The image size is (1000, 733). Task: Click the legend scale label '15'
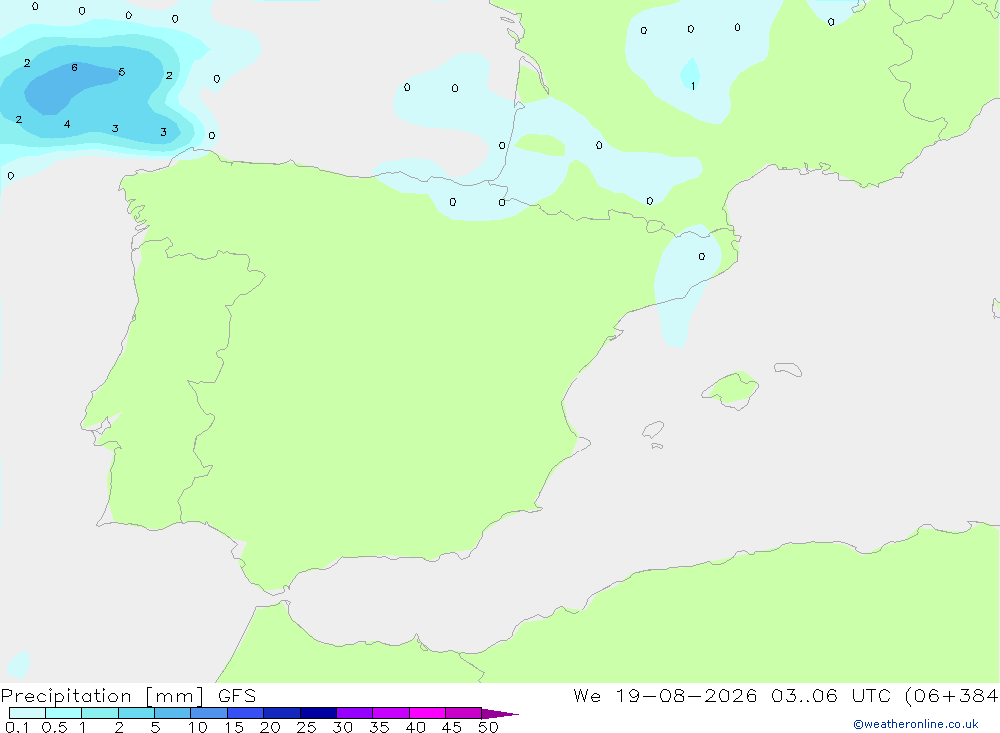(x=234, y=727)
